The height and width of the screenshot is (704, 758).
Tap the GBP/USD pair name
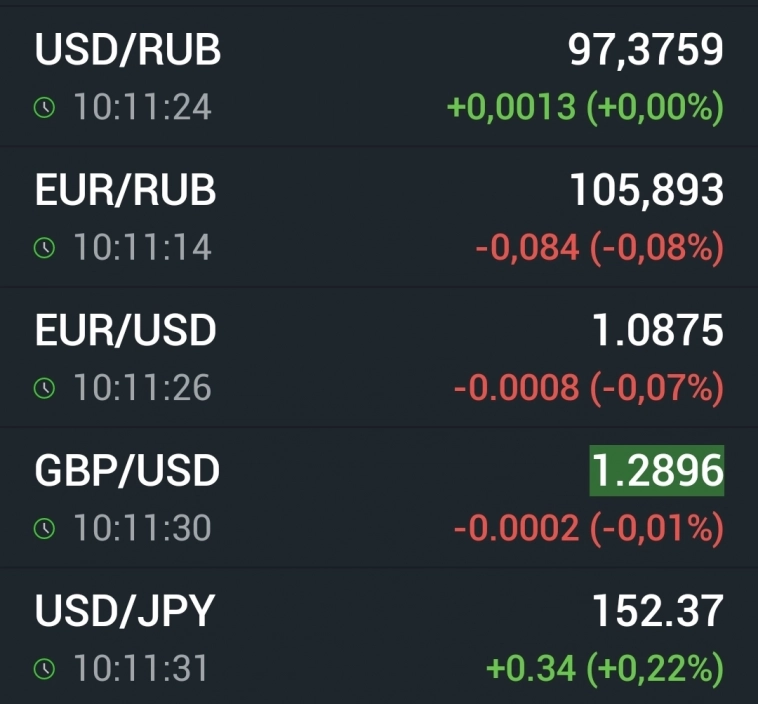[127, 470]
